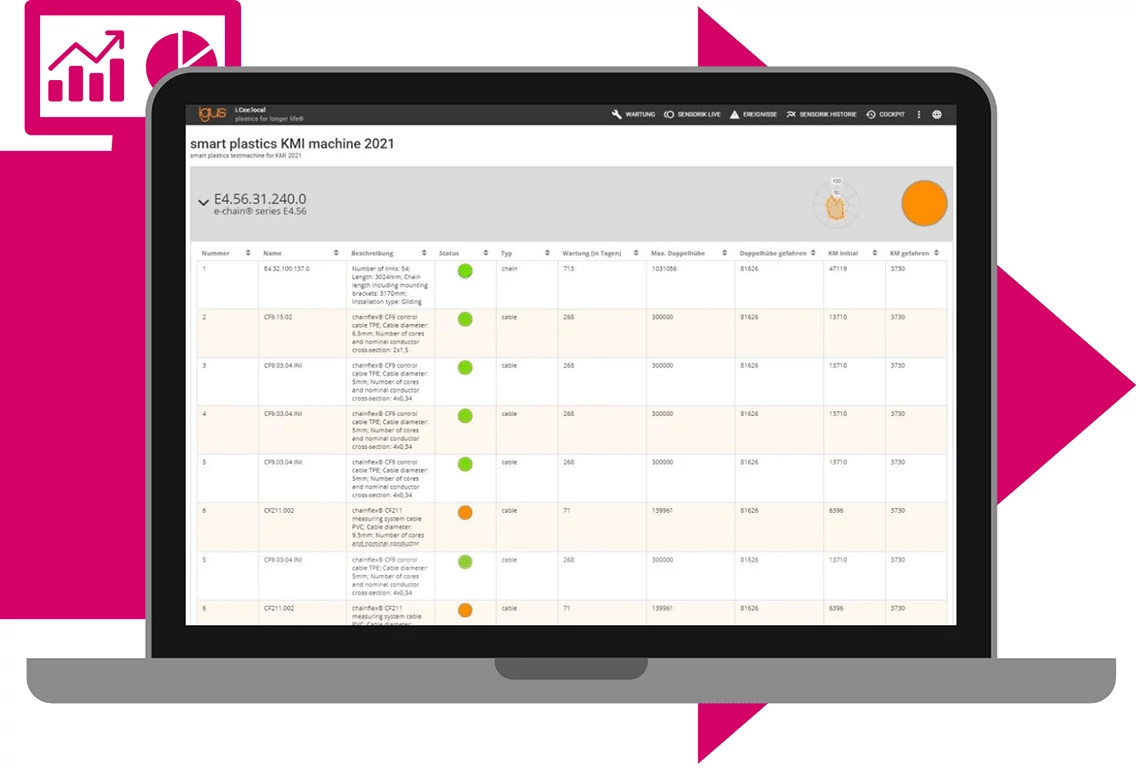
Task: Collapse the E4.56.31.240.0 e-chain section
Action: point(203,201)
